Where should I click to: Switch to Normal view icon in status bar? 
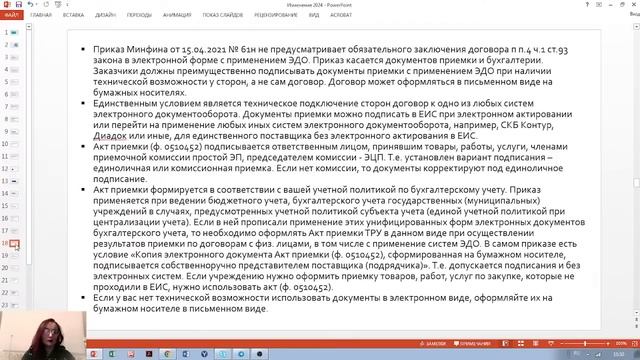pos(505,344)
